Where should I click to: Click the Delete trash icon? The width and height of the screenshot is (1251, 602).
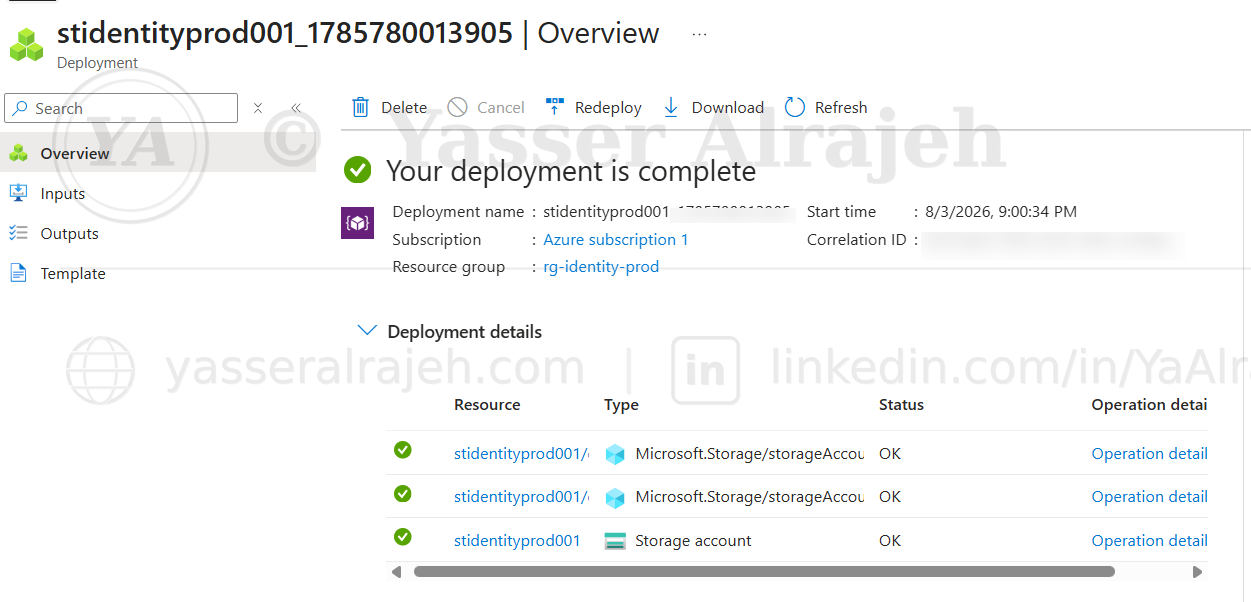[360, 107]
